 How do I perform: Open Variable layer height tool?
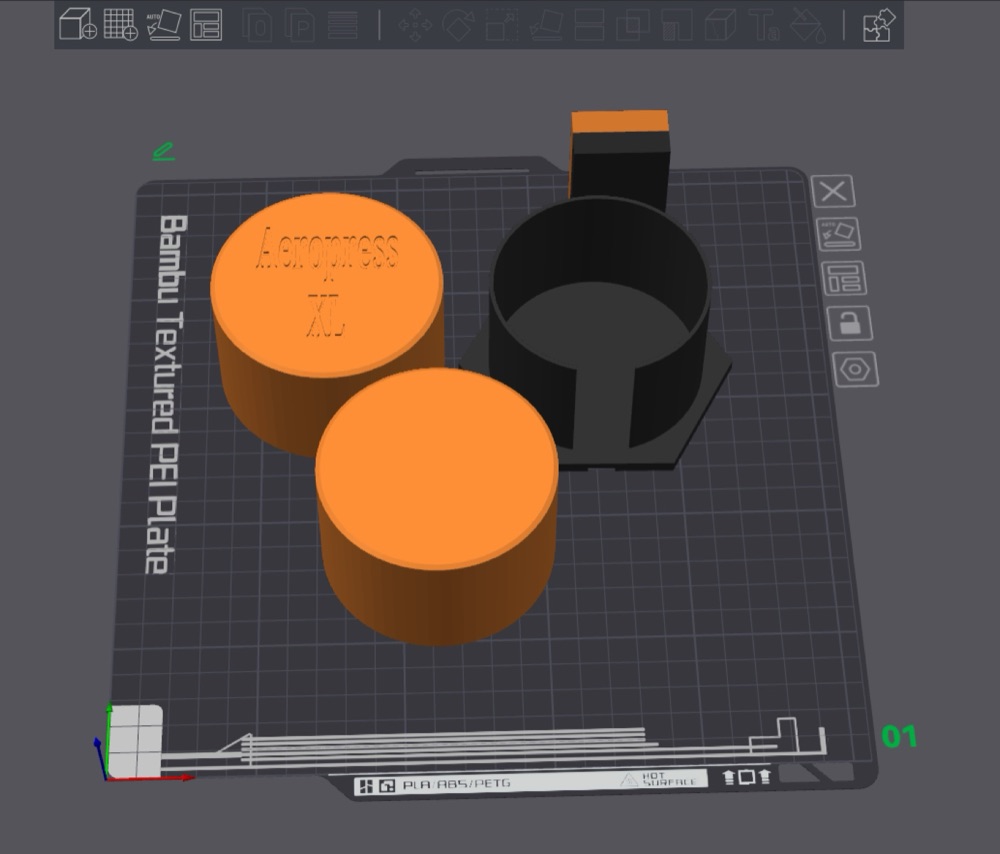[342, 25]
